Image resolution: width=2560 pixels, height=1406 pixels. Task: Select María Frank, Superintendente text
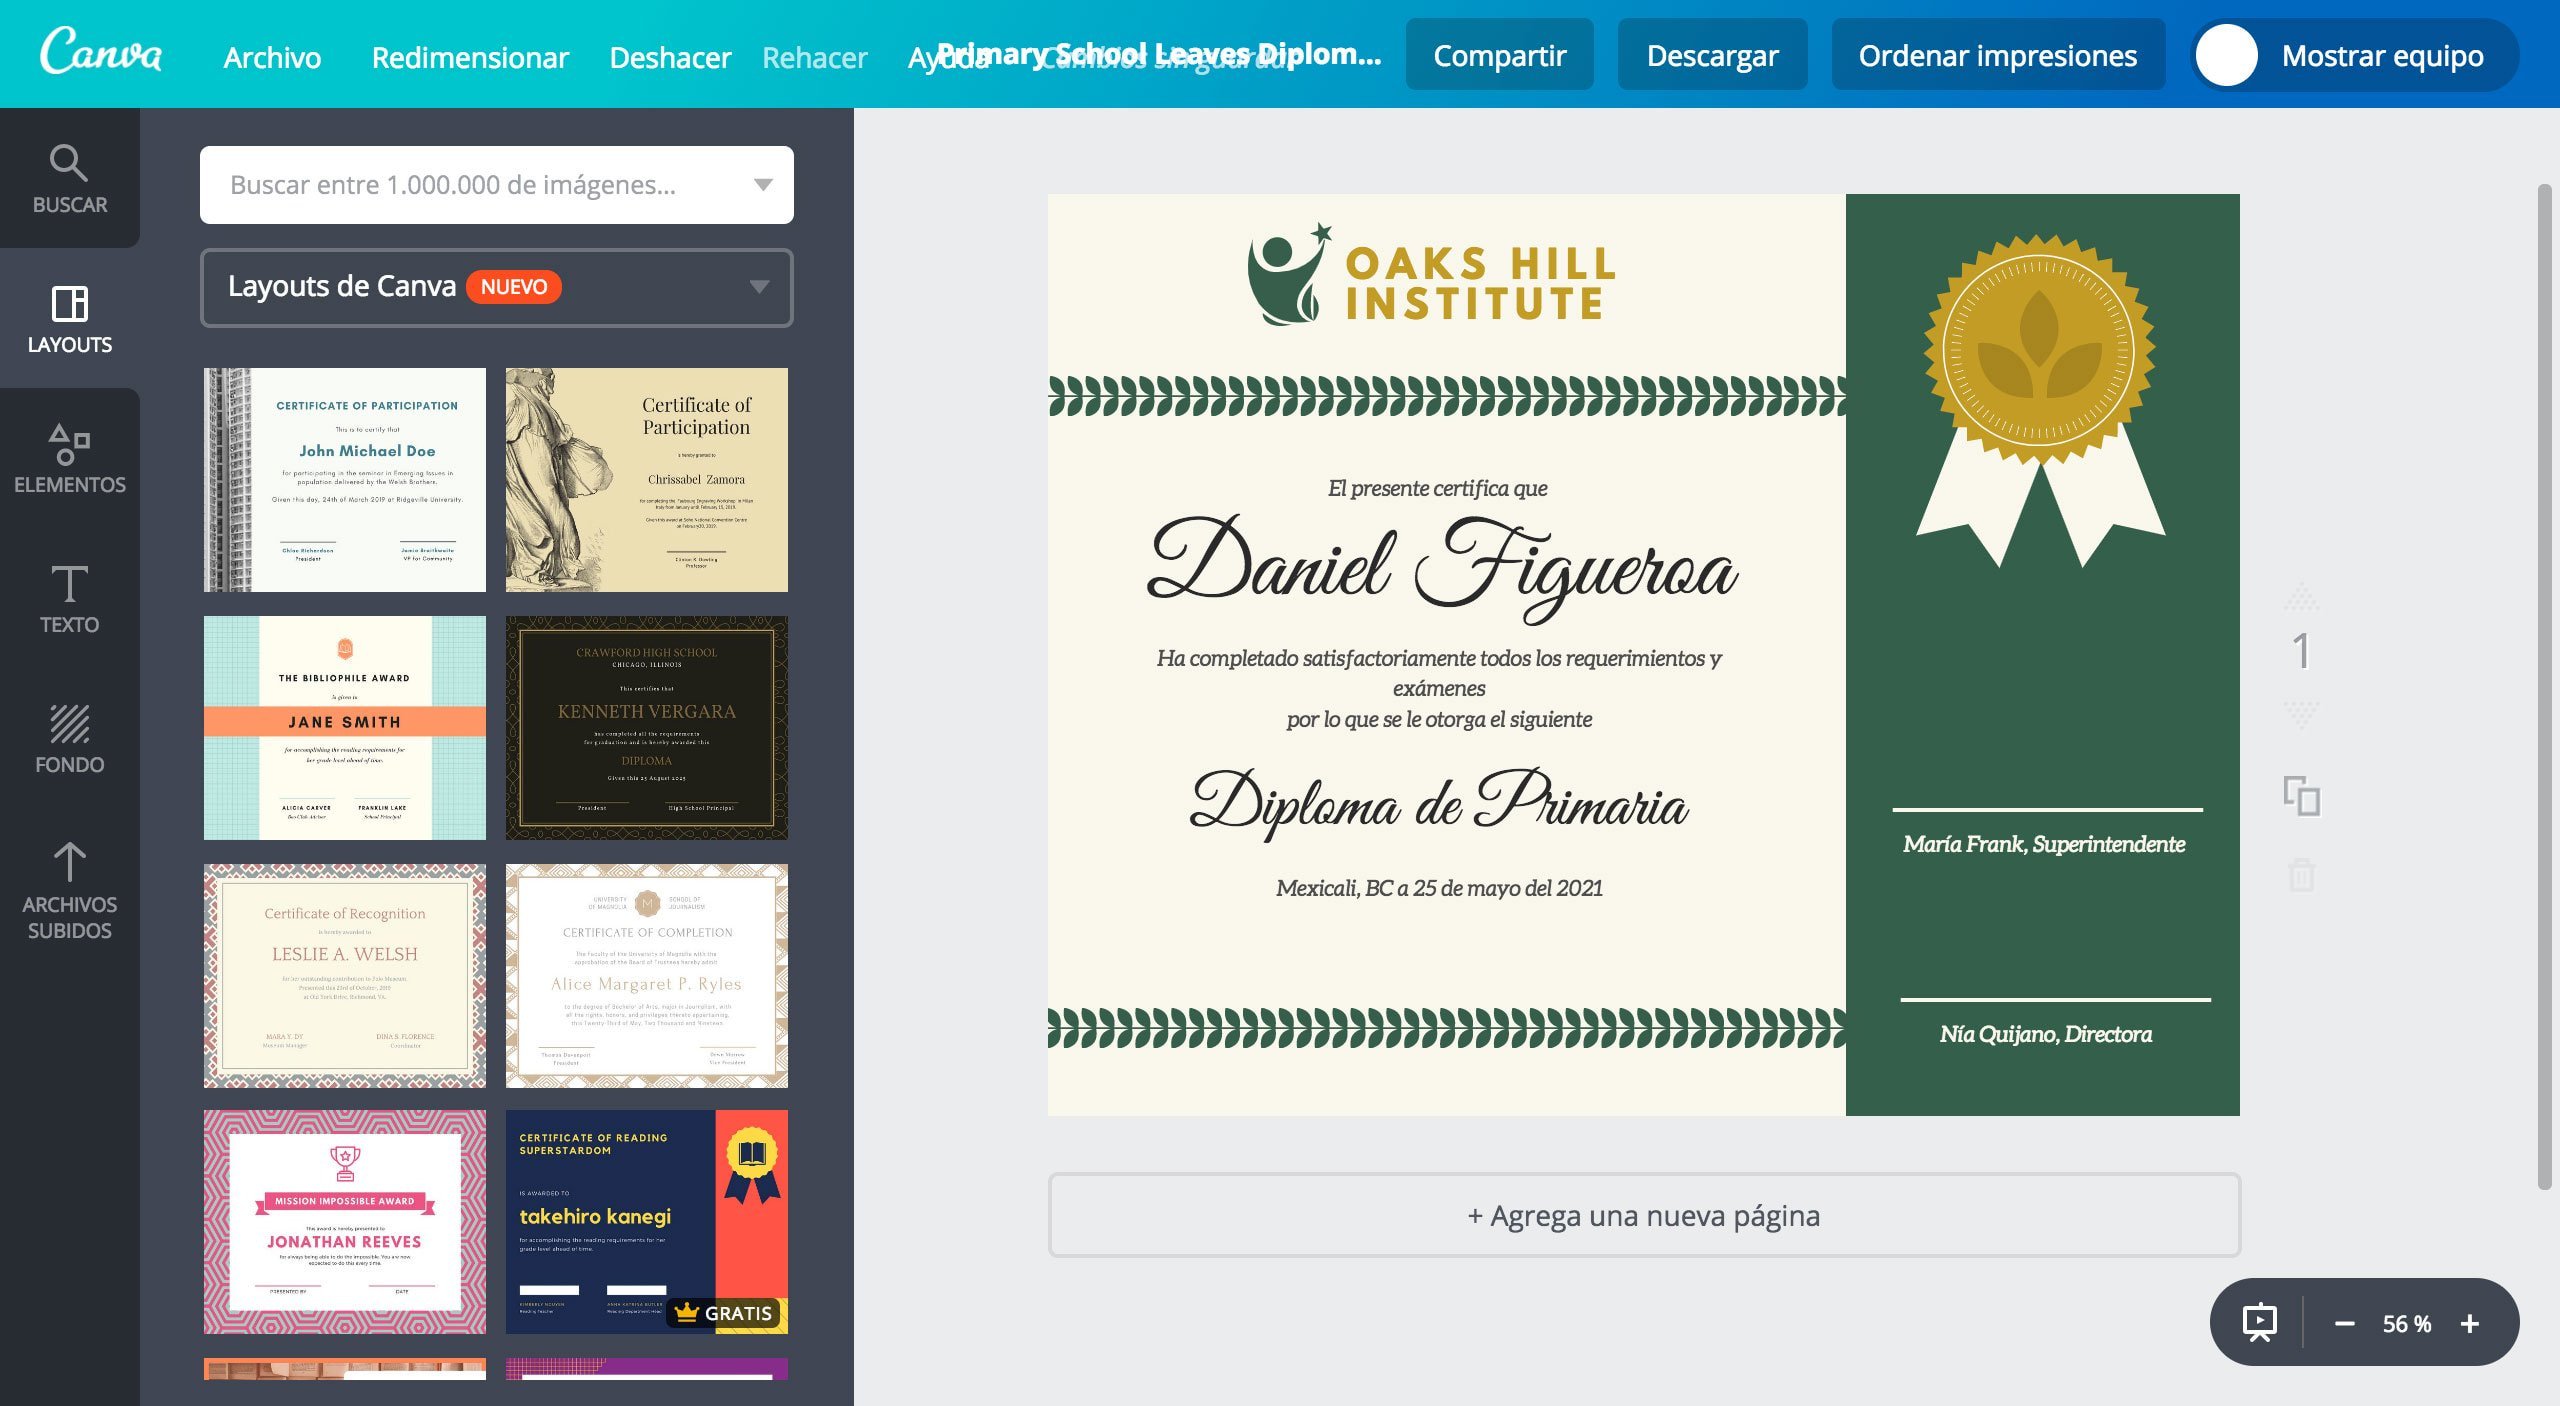[x=2044, y=844]
